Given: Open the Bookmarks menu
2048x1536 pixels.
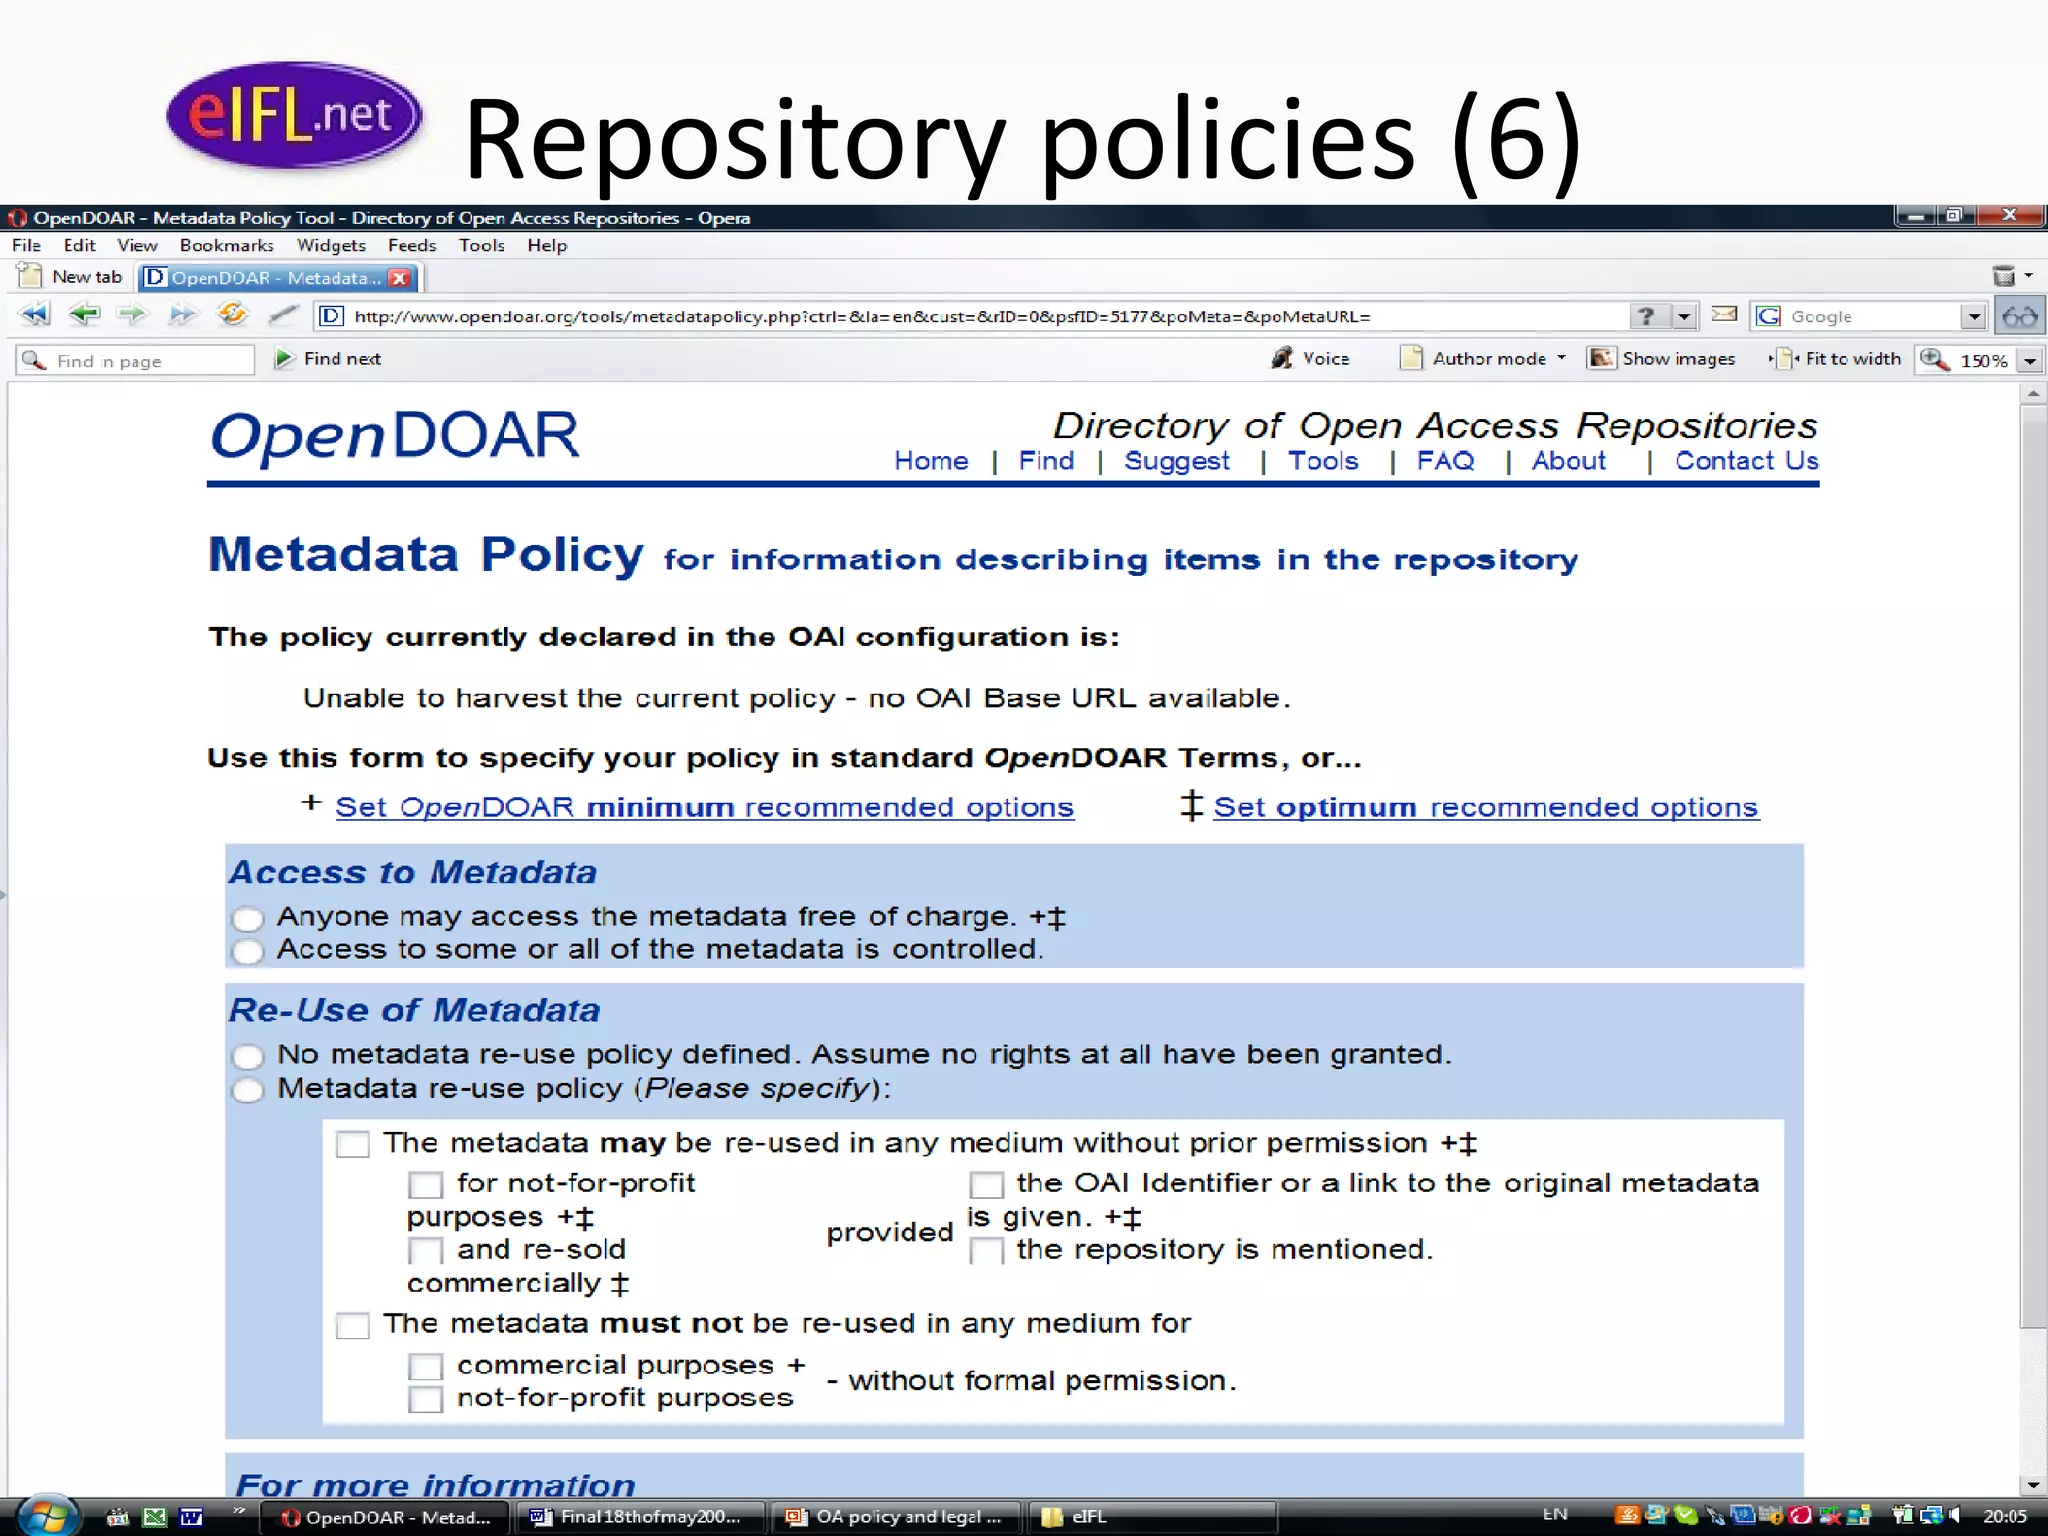Looking at the screenshot, I should point(227,245).
